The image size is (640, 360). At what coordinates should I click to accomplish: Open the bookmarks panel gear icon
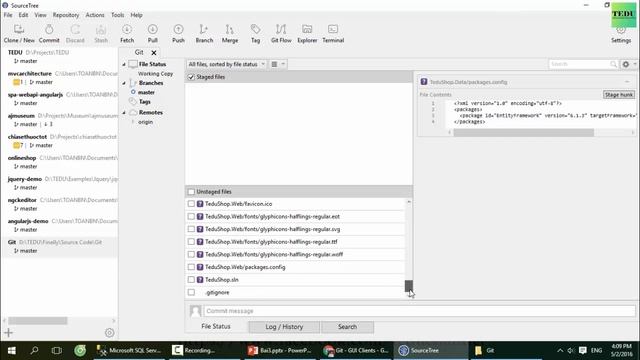[x=109, y=333]
